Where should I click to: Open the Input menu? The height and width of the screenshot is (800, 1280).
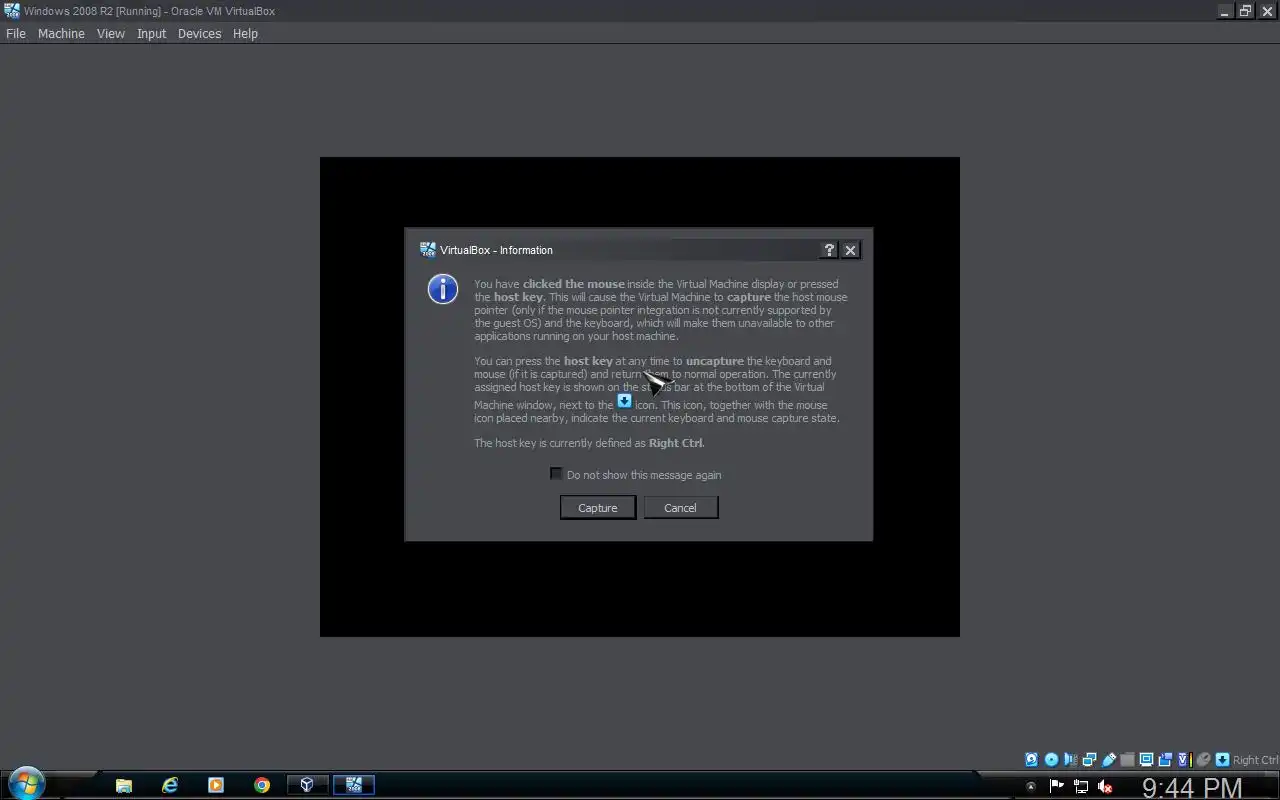[x=152, y=33]
